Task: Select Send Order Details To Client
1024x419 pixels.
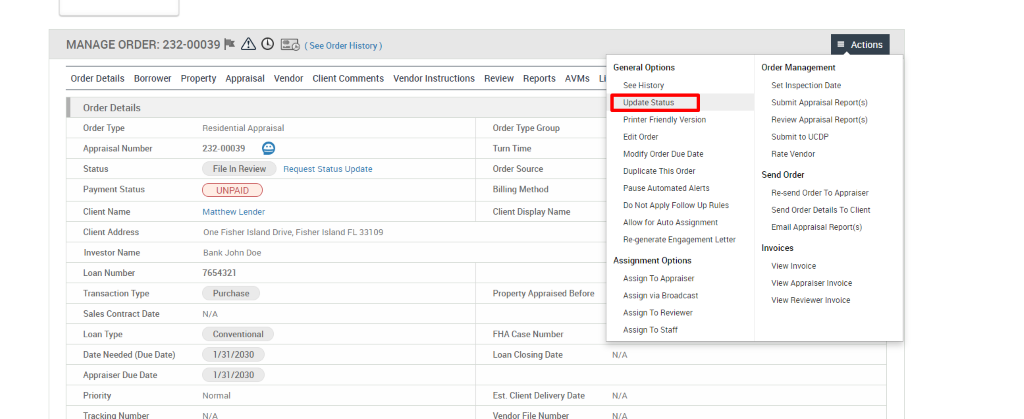Action: point(820,210)
